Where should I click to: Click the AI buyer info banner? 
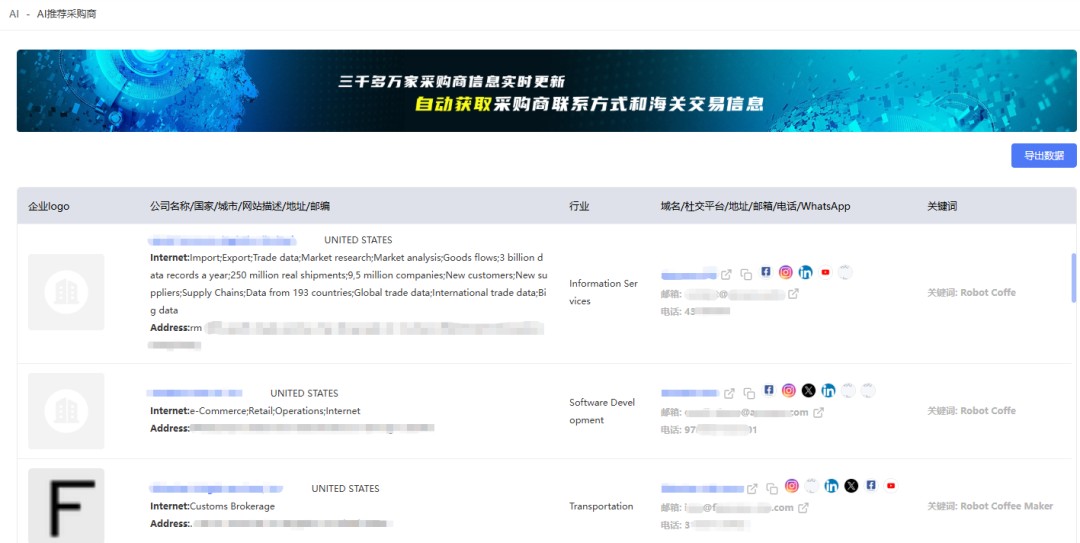[546, 90]
